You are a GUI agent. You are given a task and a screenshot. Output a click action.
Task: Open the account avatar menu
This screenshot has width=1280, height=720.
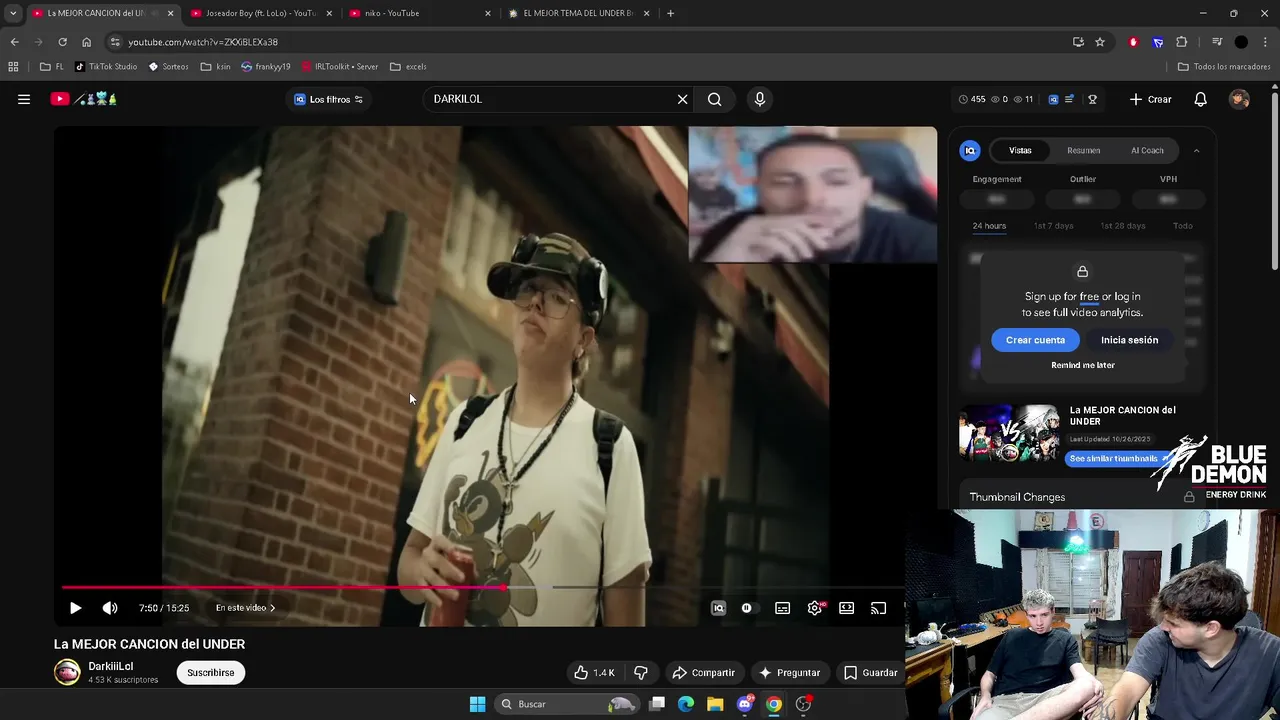pos(1239,99)
